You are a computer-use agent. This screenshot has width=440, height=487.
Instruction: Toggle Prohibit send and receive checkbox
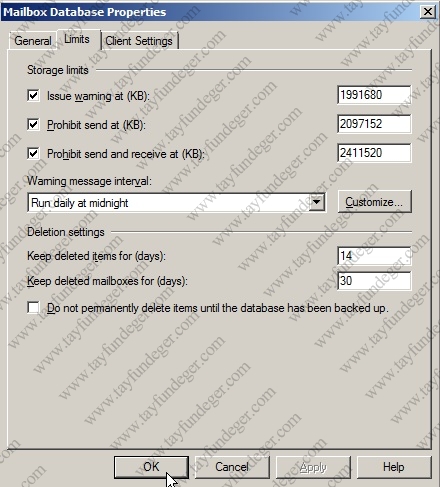pos(33,154)
